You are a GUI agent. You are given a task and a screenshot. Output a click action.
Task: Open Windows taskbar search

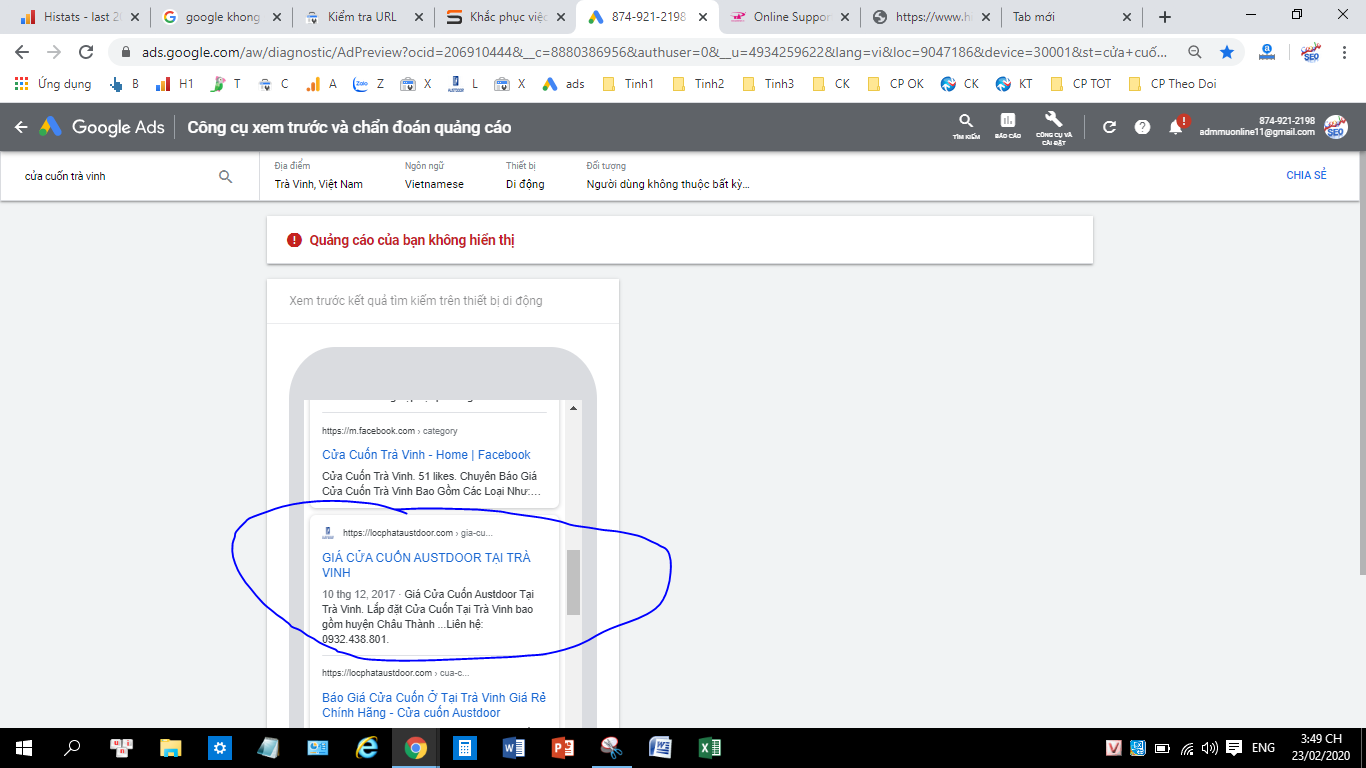(72, 747)
